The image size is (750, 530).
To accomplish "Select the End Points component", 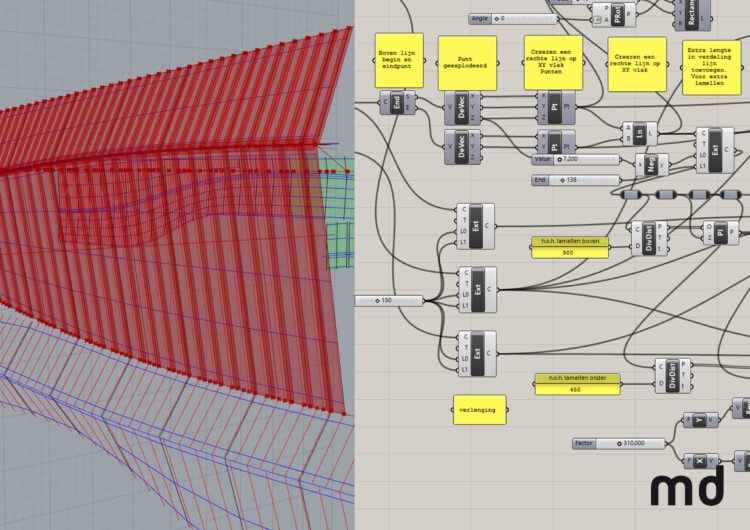I will [x=398, y=106].
